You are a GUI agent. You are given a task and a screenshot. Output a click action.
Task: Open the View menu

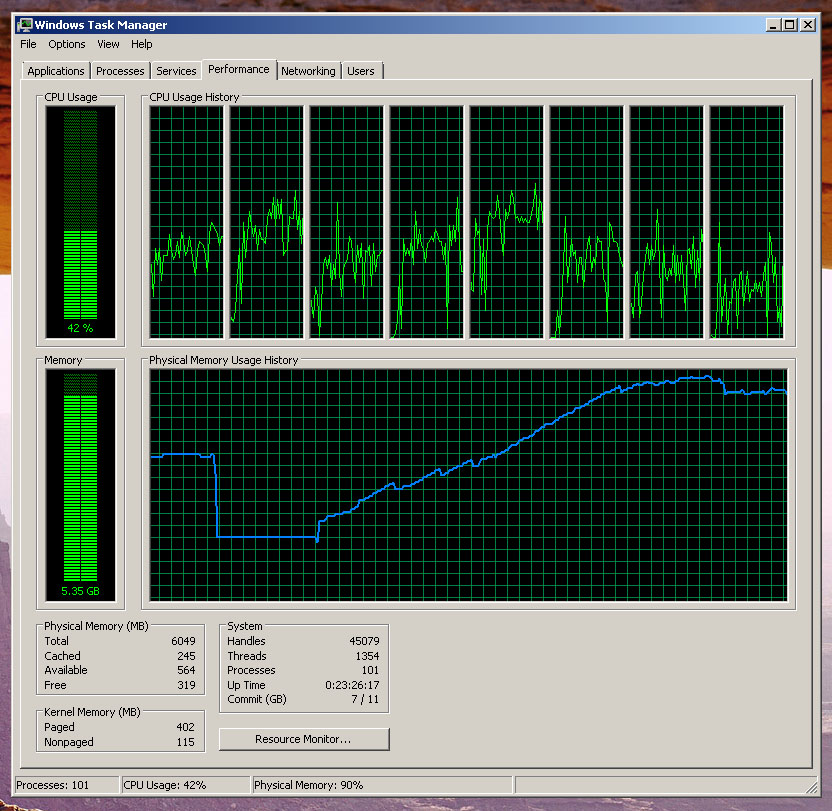tap(108, 44)
